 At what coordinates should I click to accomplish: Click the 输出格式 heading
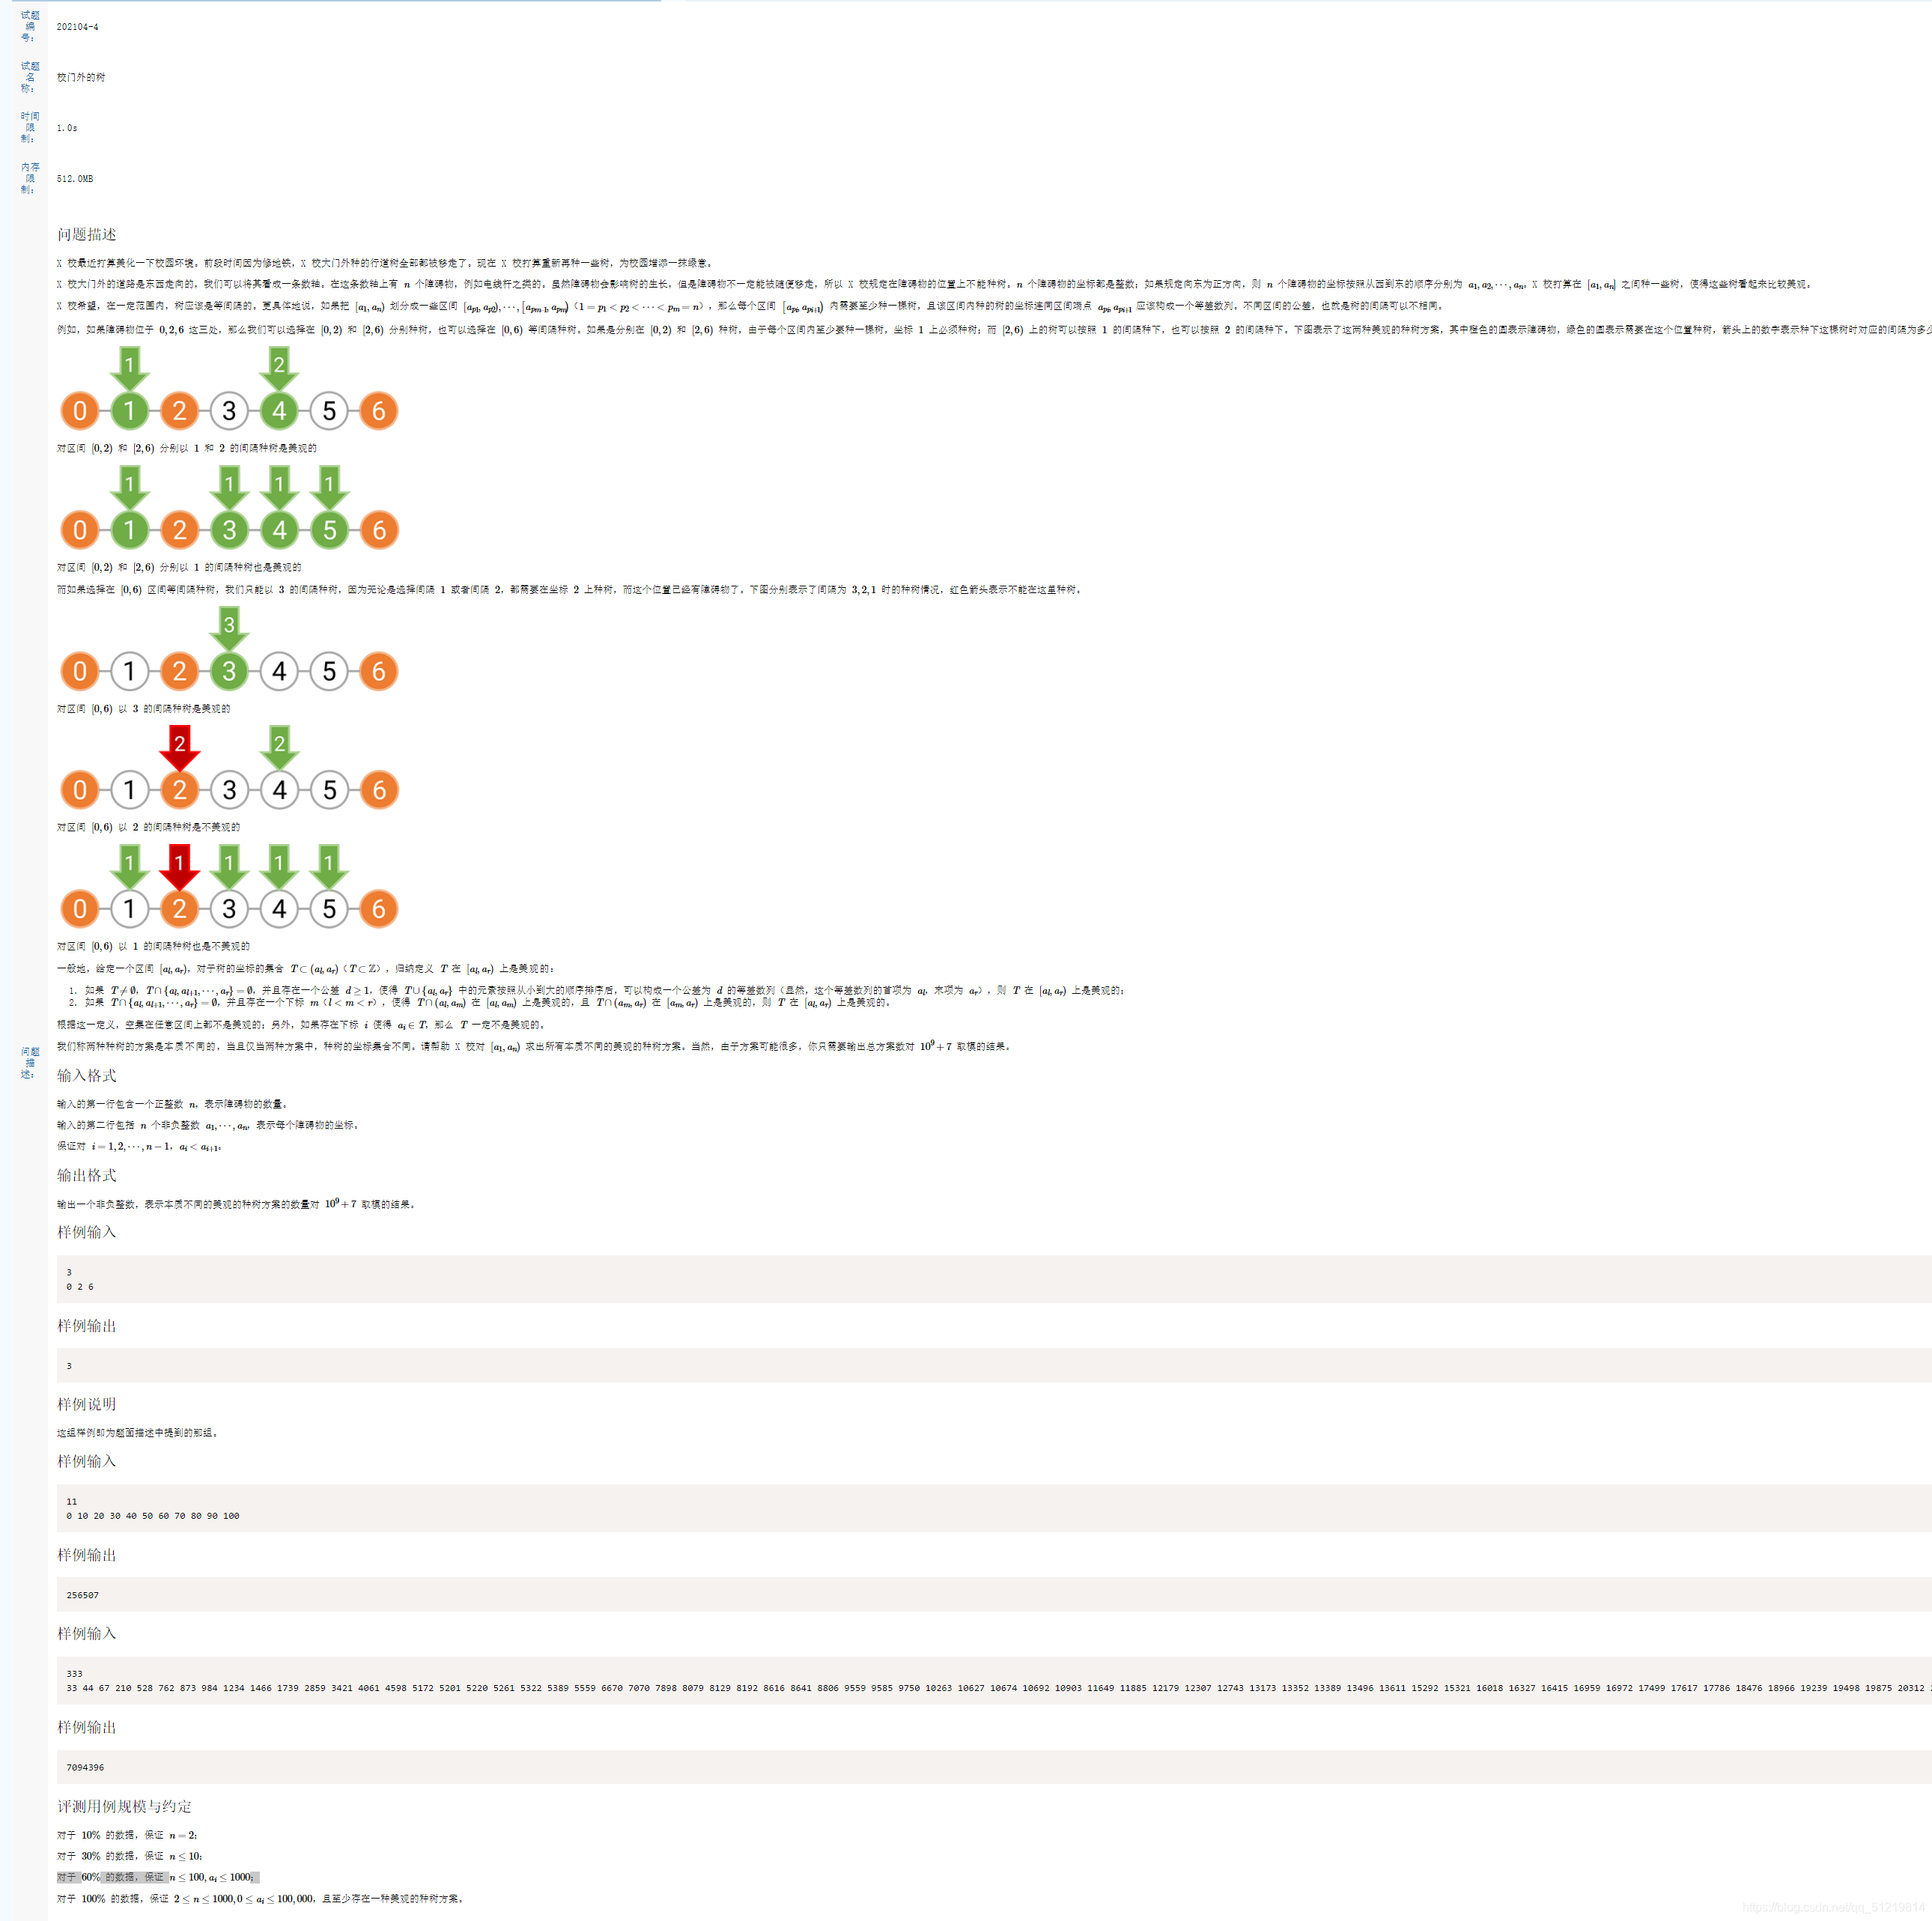pos(86,1175)
